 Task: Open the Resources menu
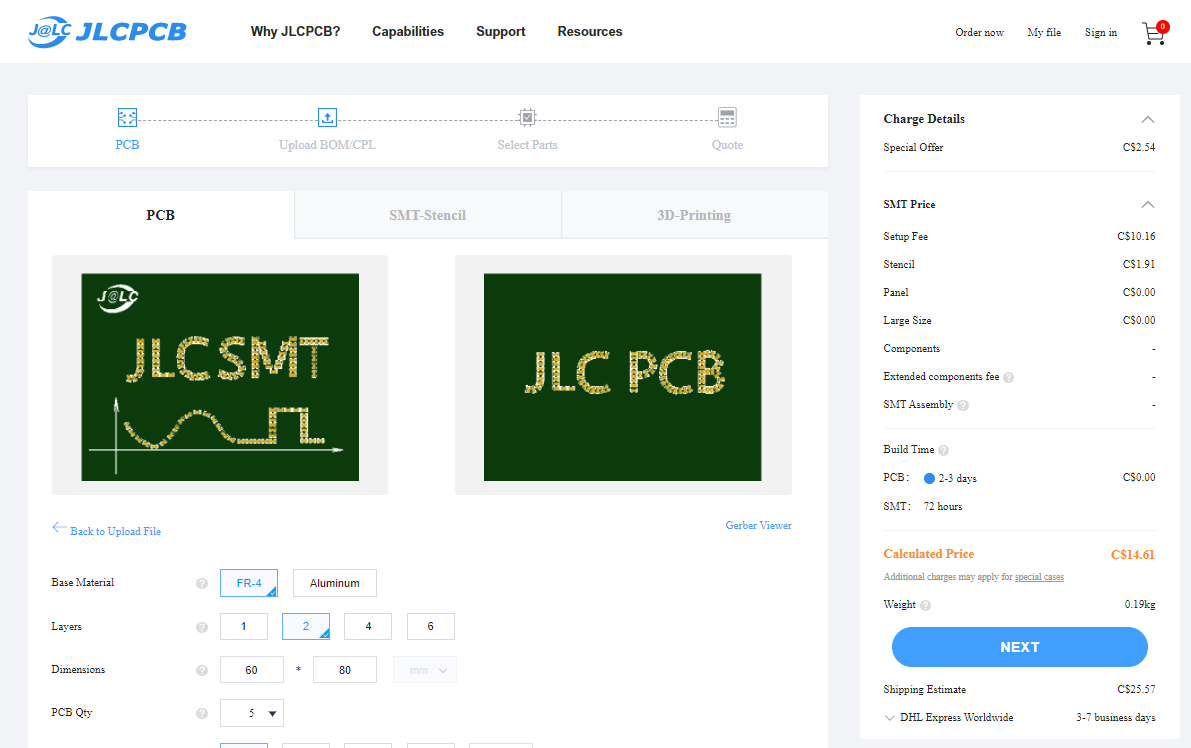tap(589, 32)
